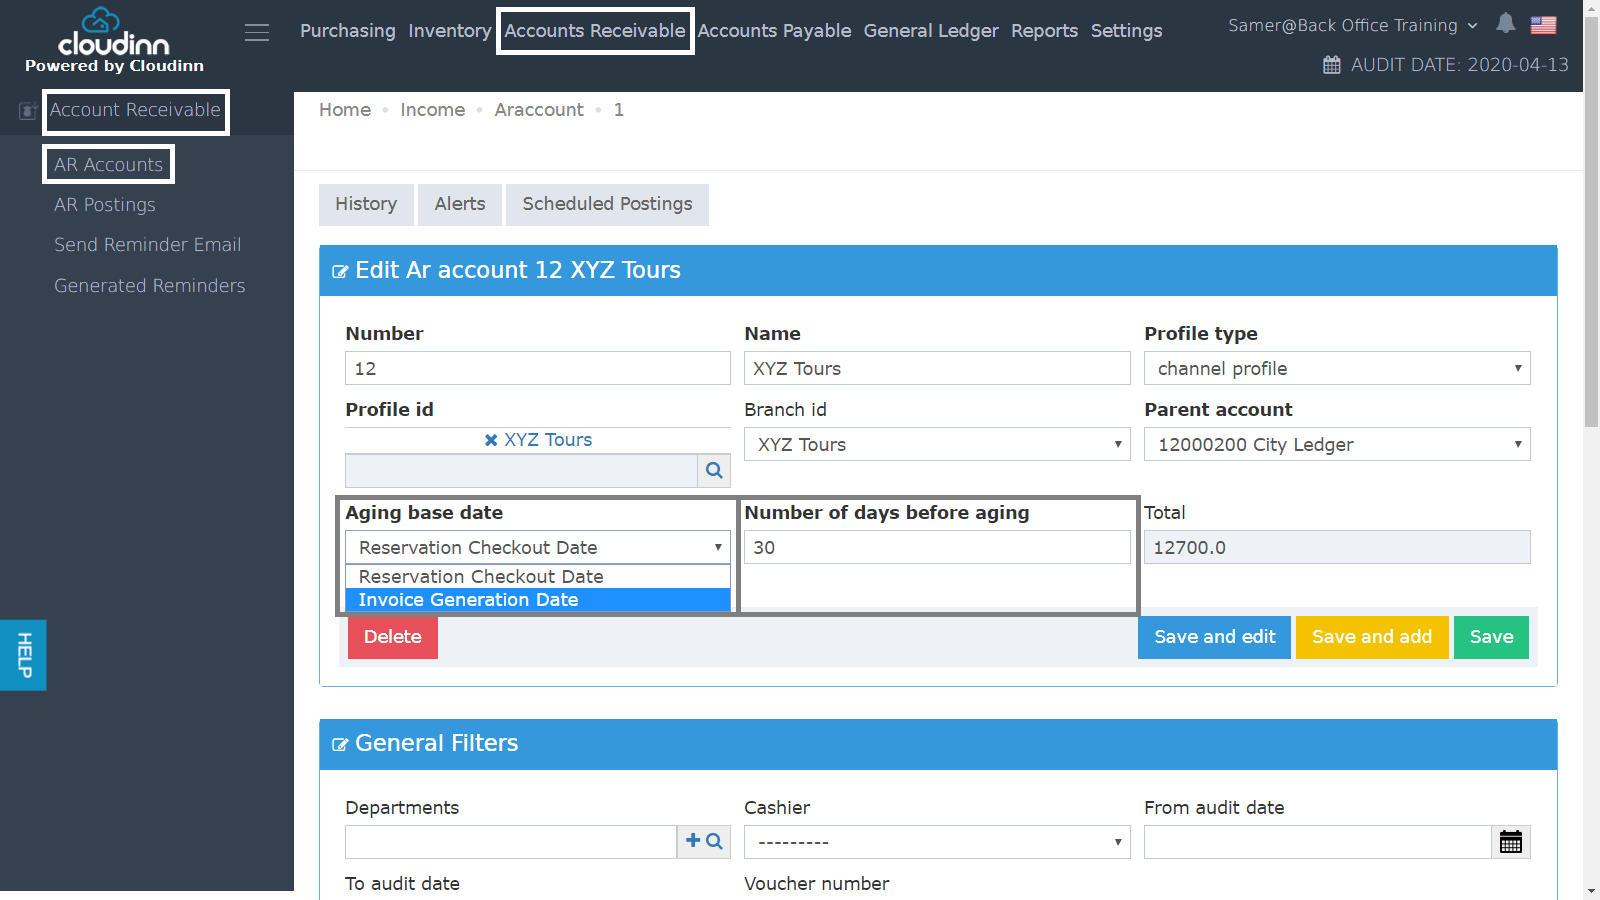Click the edit icon beside General Filters
The height and width of the screenshot is (900, 1600).
tap(340, 744)
